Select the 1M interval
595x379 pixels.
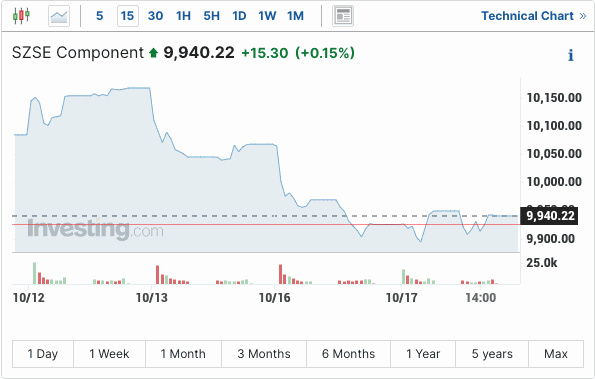tap(295, 16)
